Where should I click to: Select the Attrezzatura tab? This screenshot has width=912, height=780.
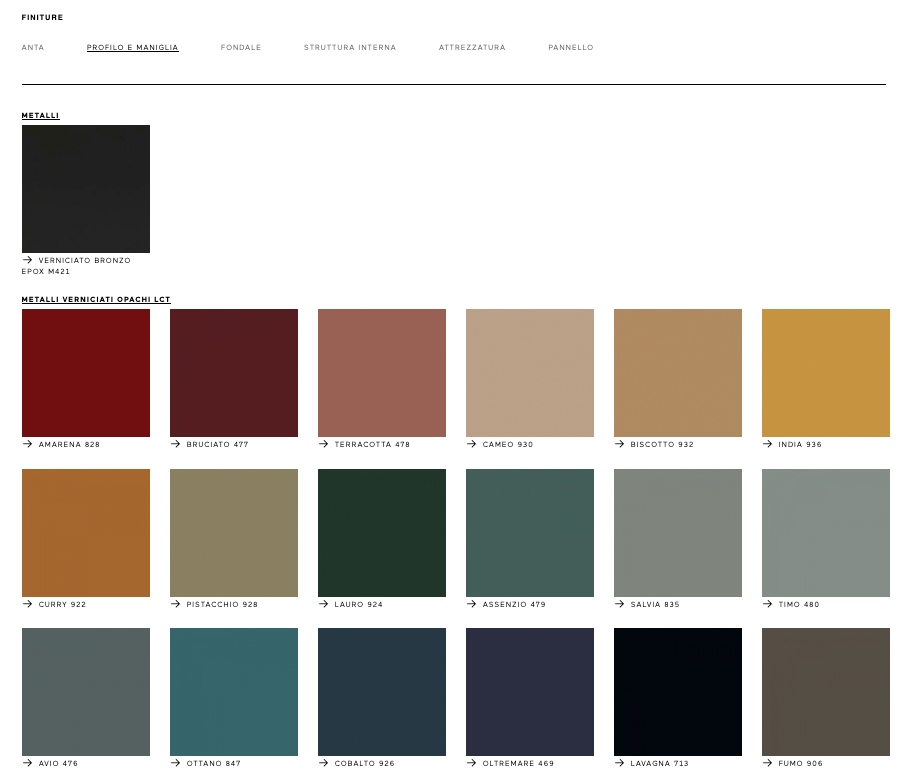[472, 48]
